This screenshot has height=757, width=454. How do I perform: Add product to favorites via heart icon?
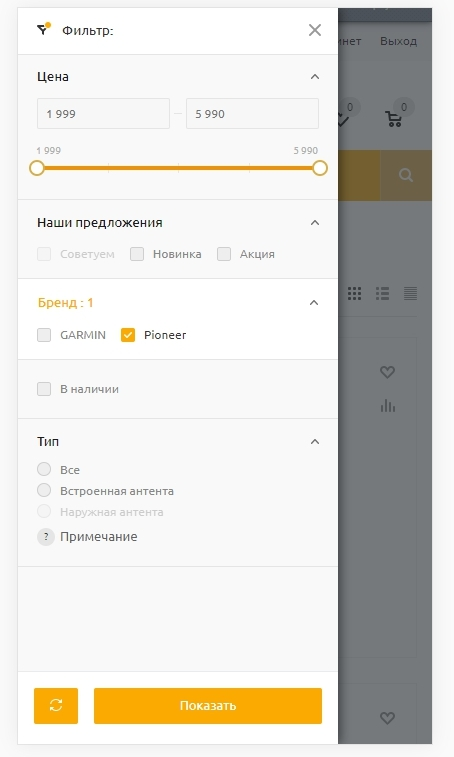coord(387,372)
